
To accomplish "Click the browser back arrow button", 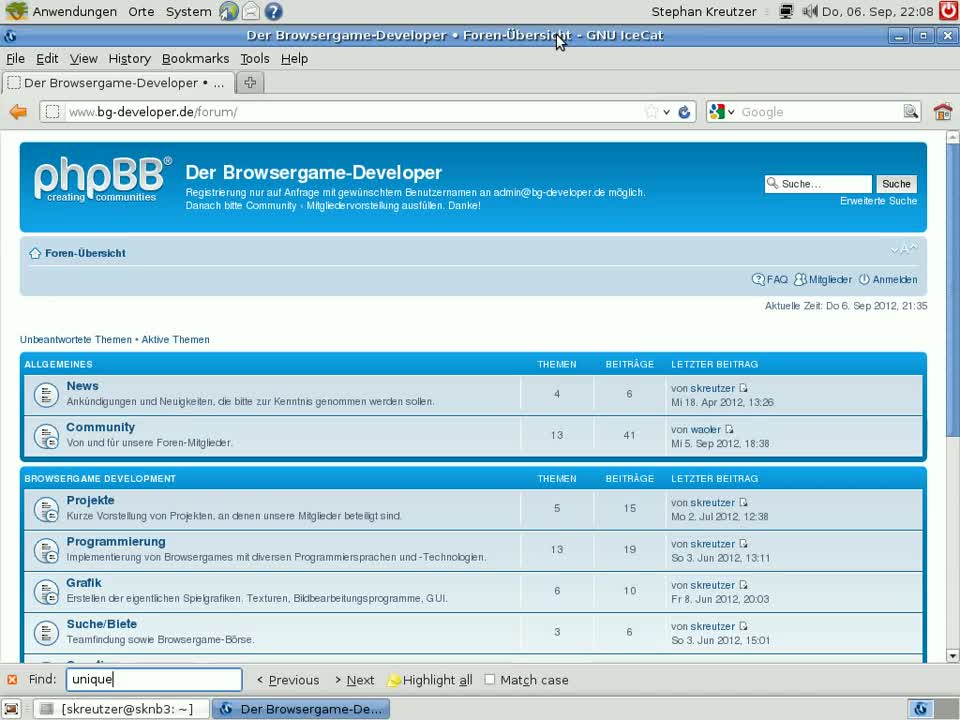I will (18, 112).
